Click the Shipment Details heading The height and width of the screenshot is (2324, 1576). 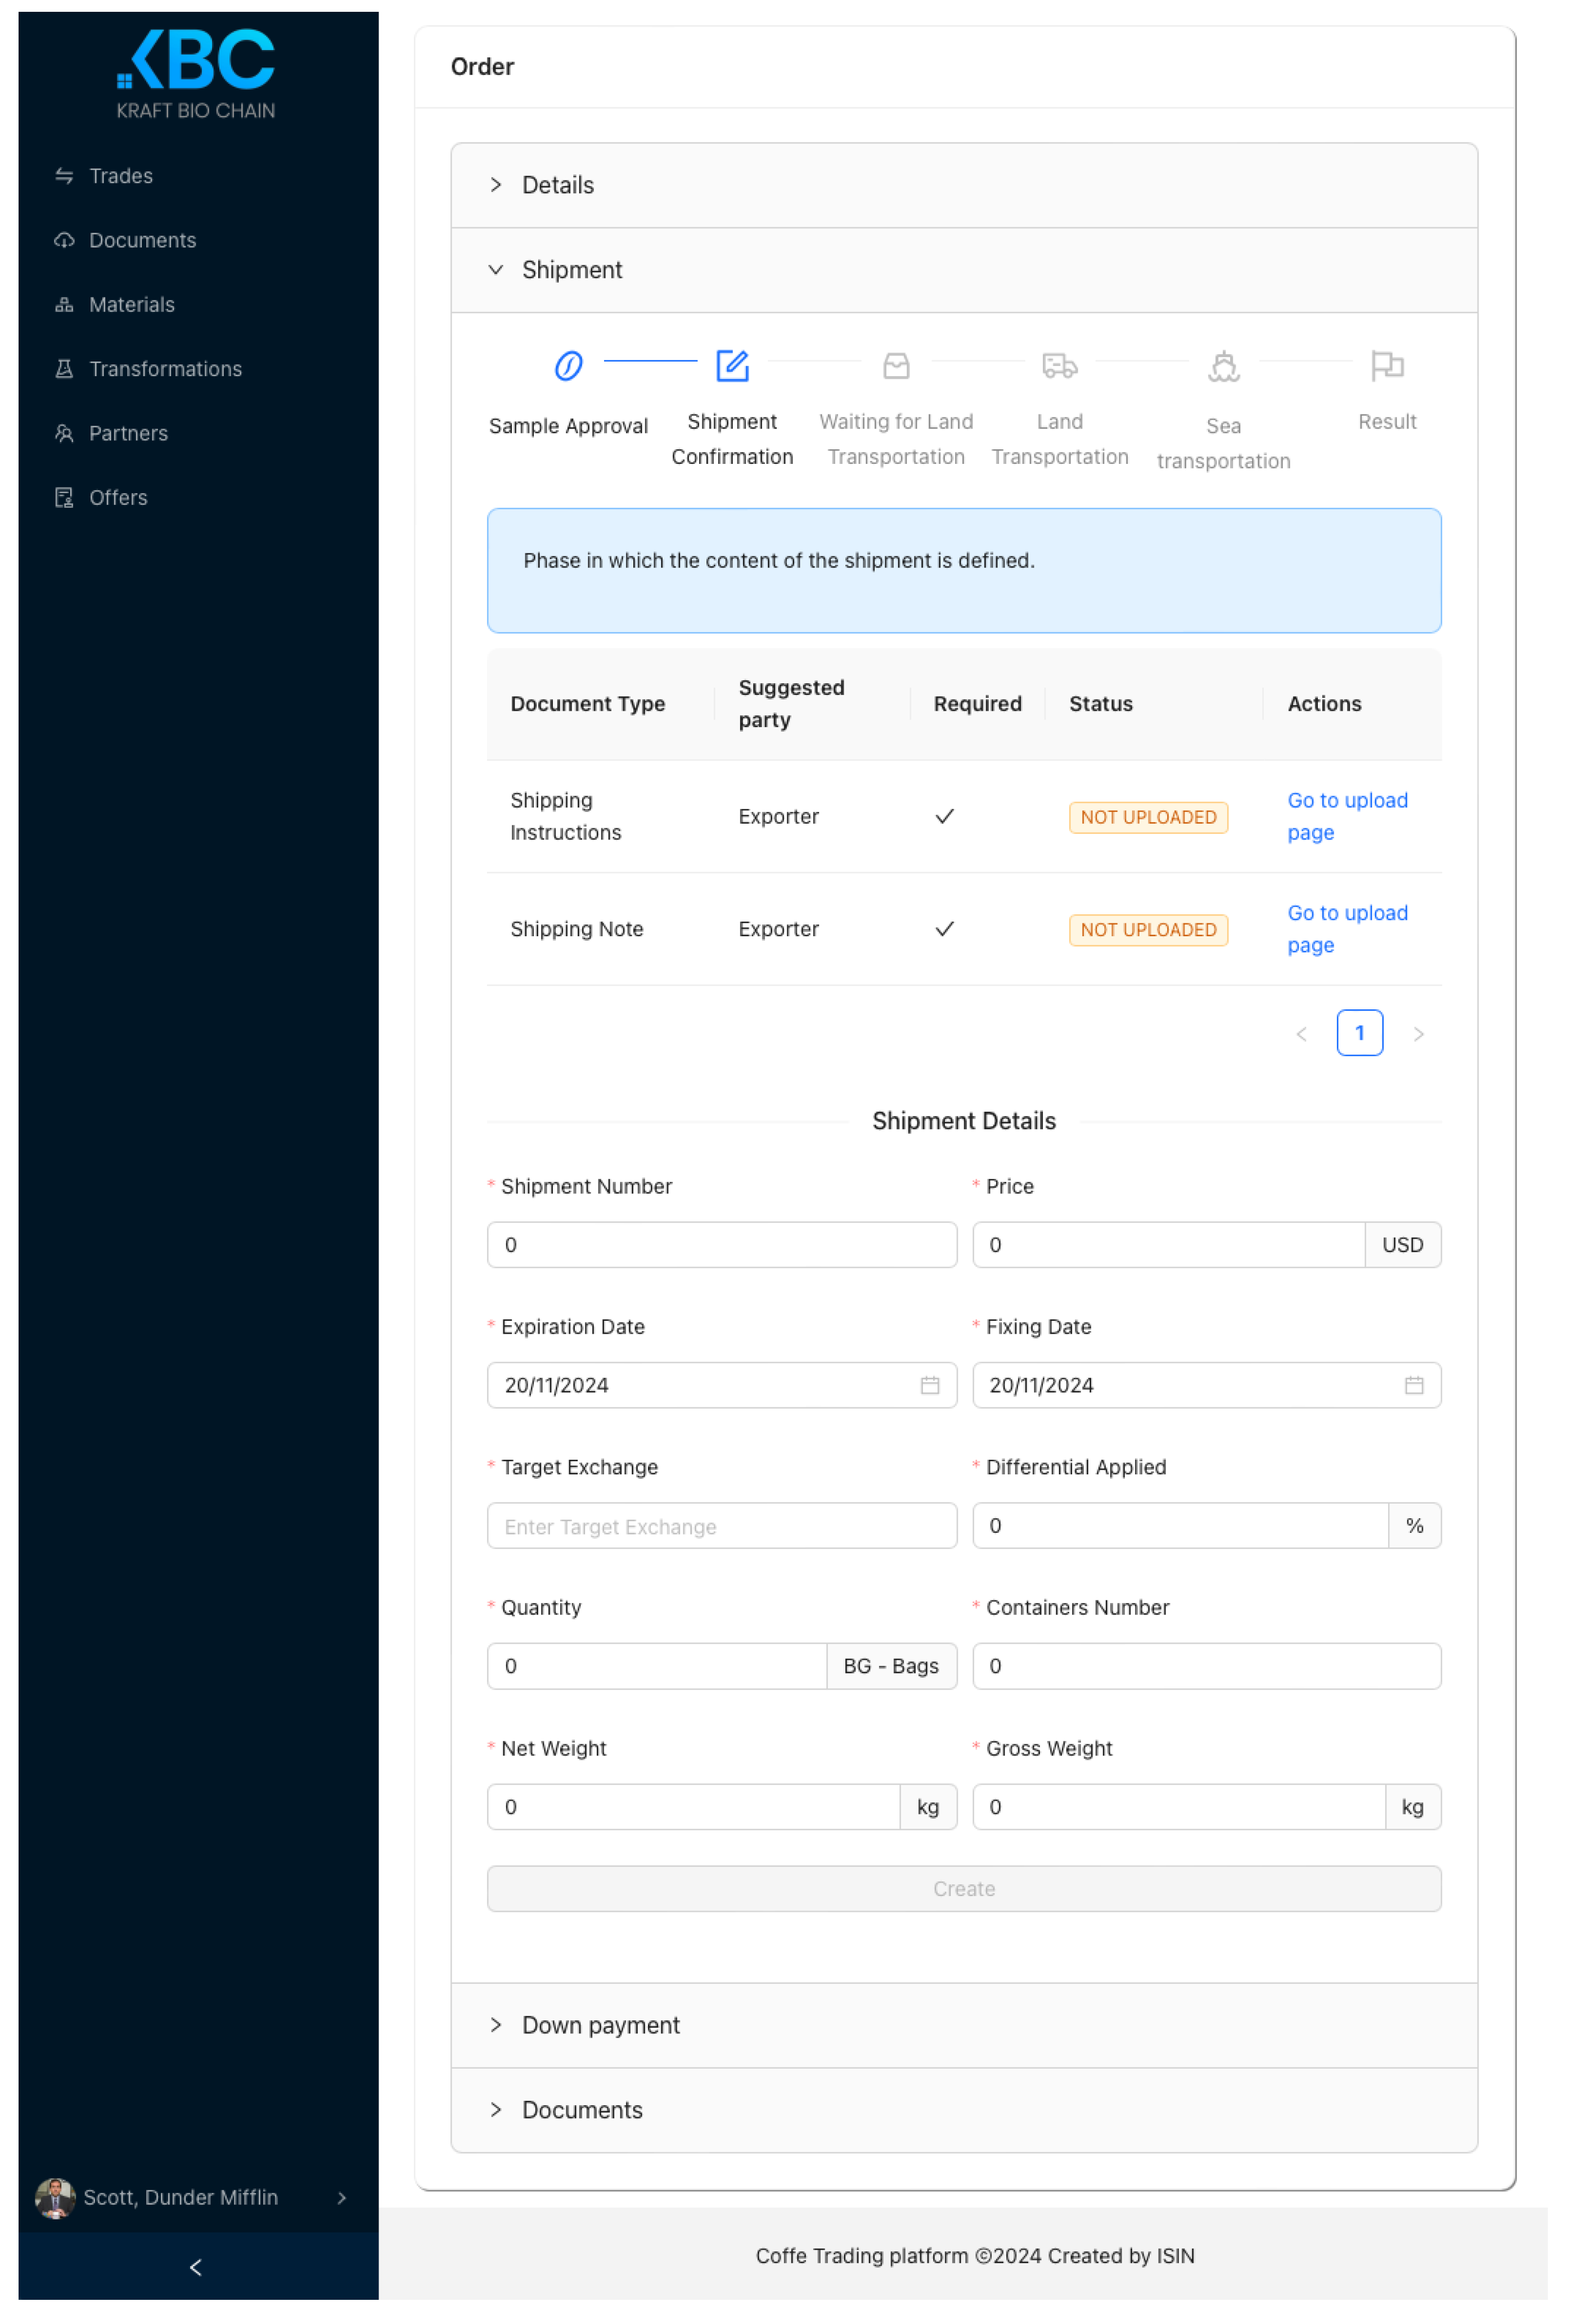pos(964,1121)
